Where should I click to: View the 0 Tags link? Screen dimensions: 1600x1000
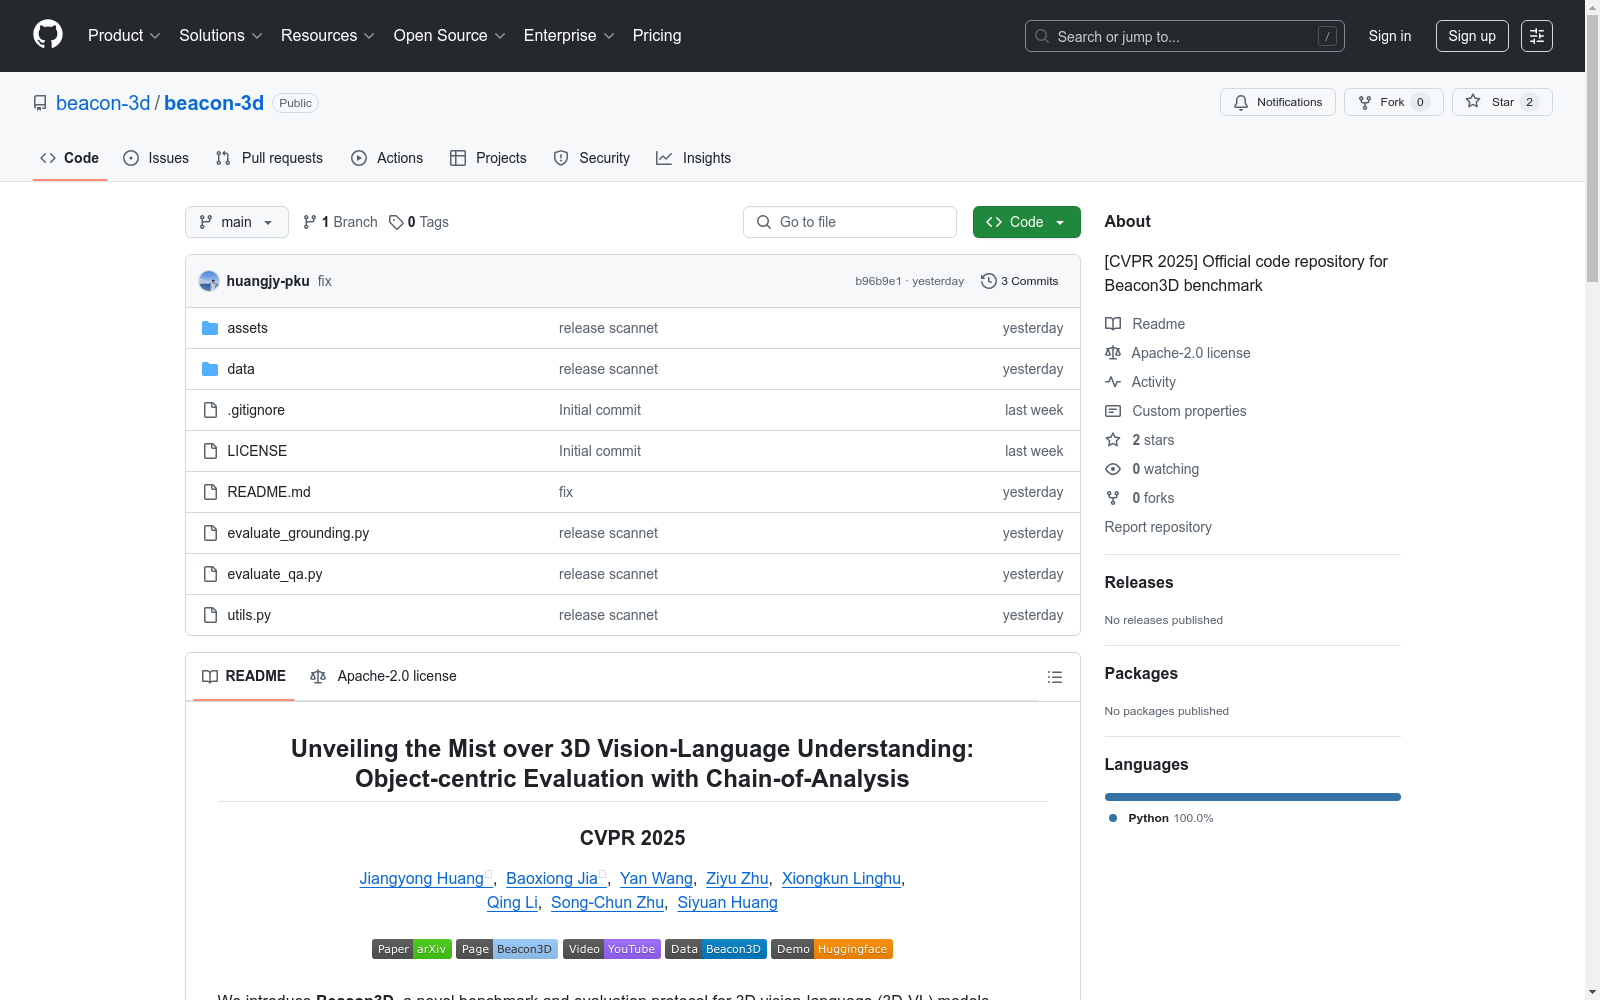click(x=419, y=222)
